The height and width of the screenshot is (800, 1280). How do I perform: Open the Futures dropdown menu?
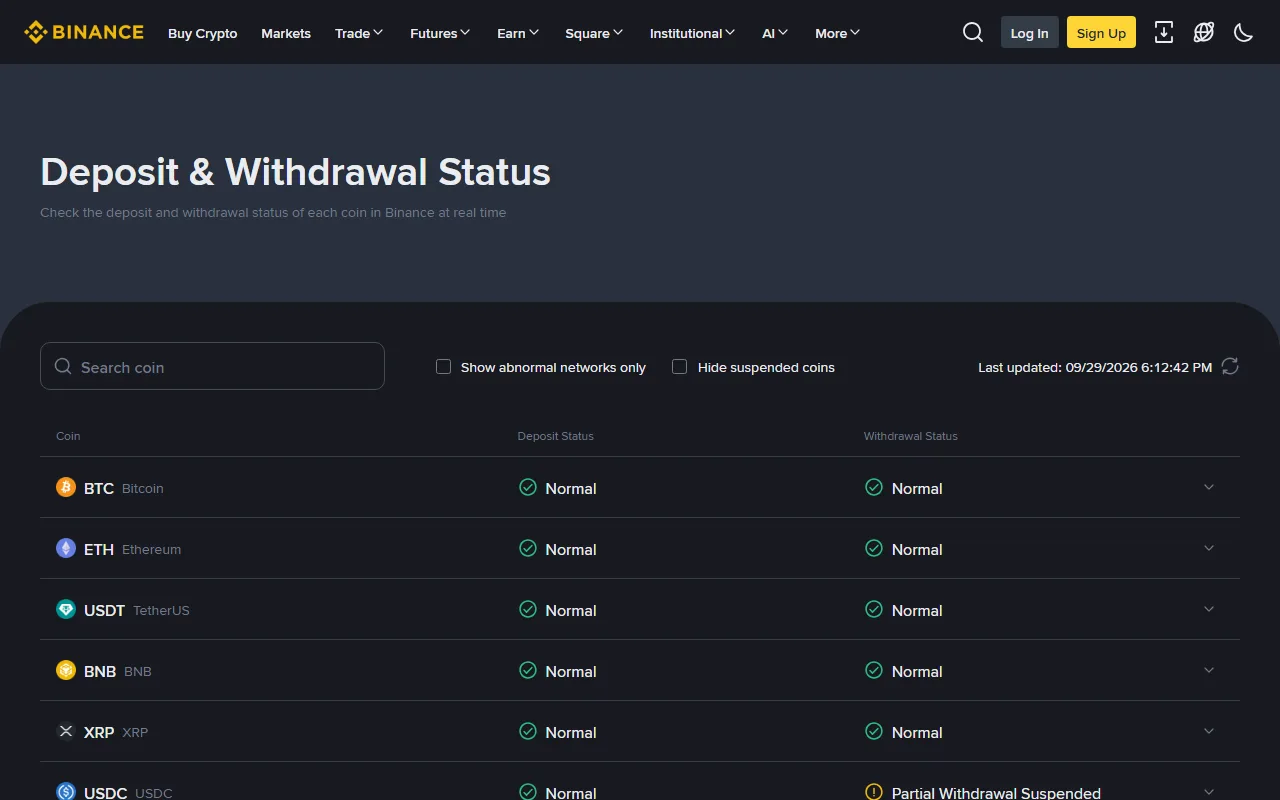point(440,33)
